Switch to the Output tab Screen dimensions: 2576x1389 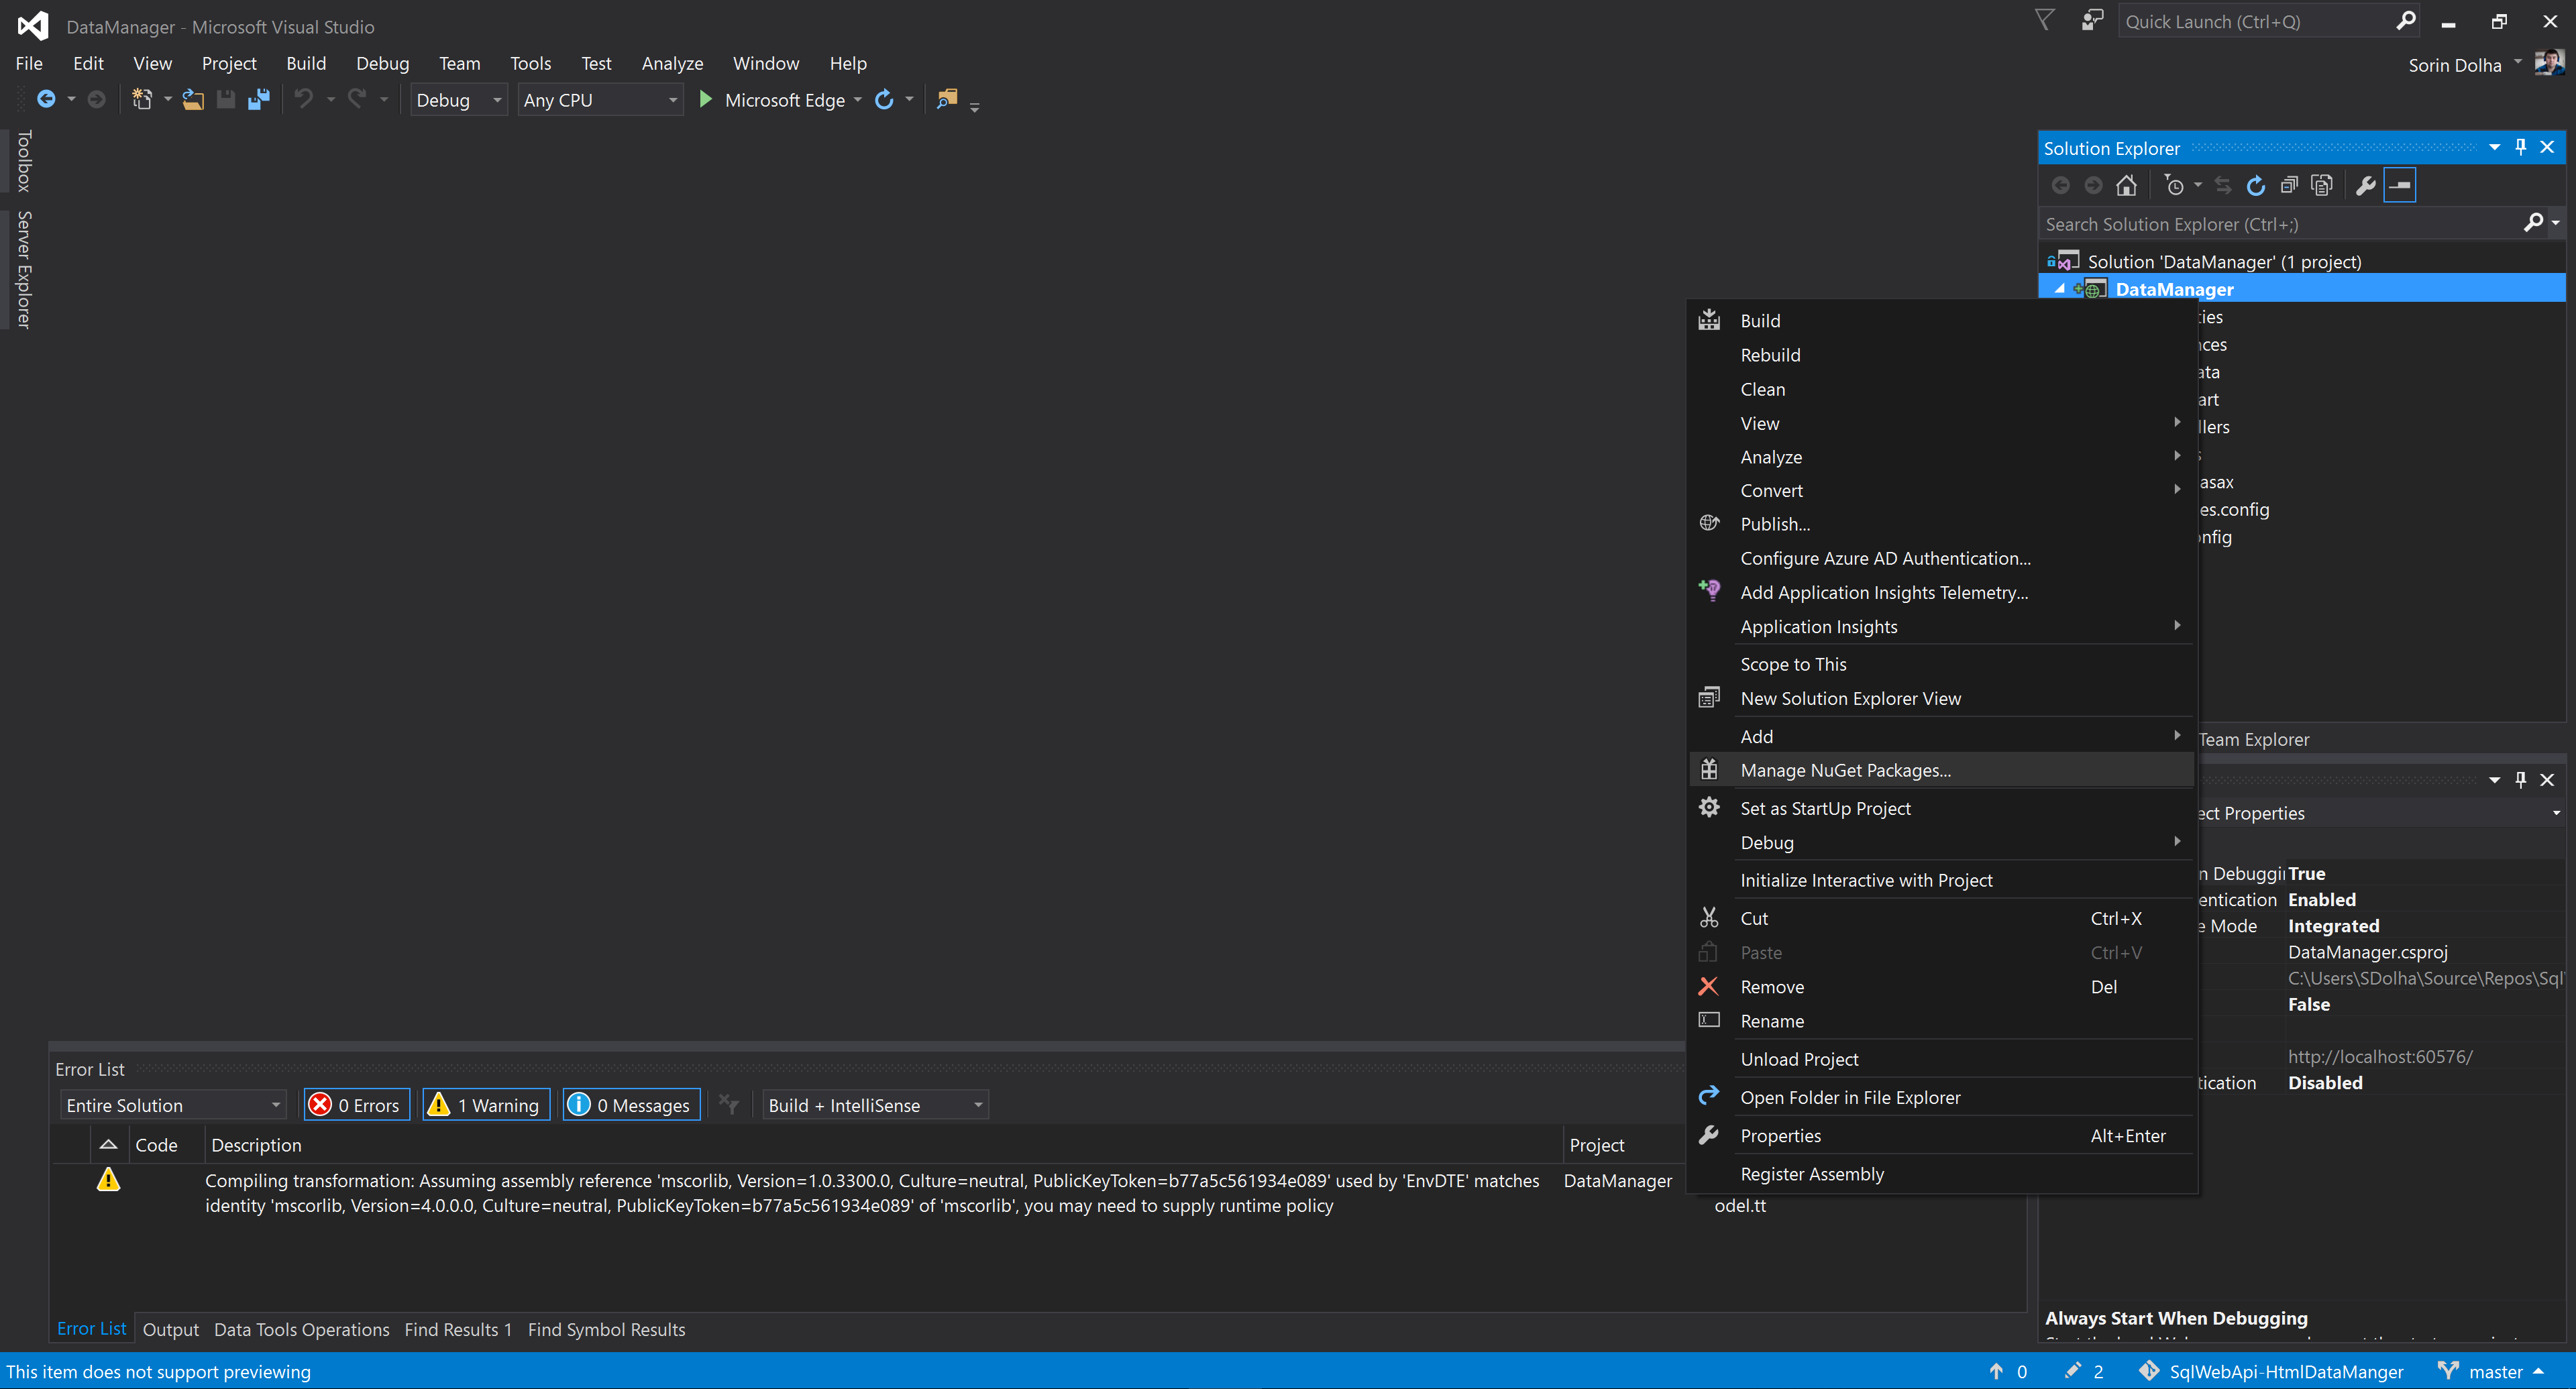pyautogui.click(x=170, y=1329)
